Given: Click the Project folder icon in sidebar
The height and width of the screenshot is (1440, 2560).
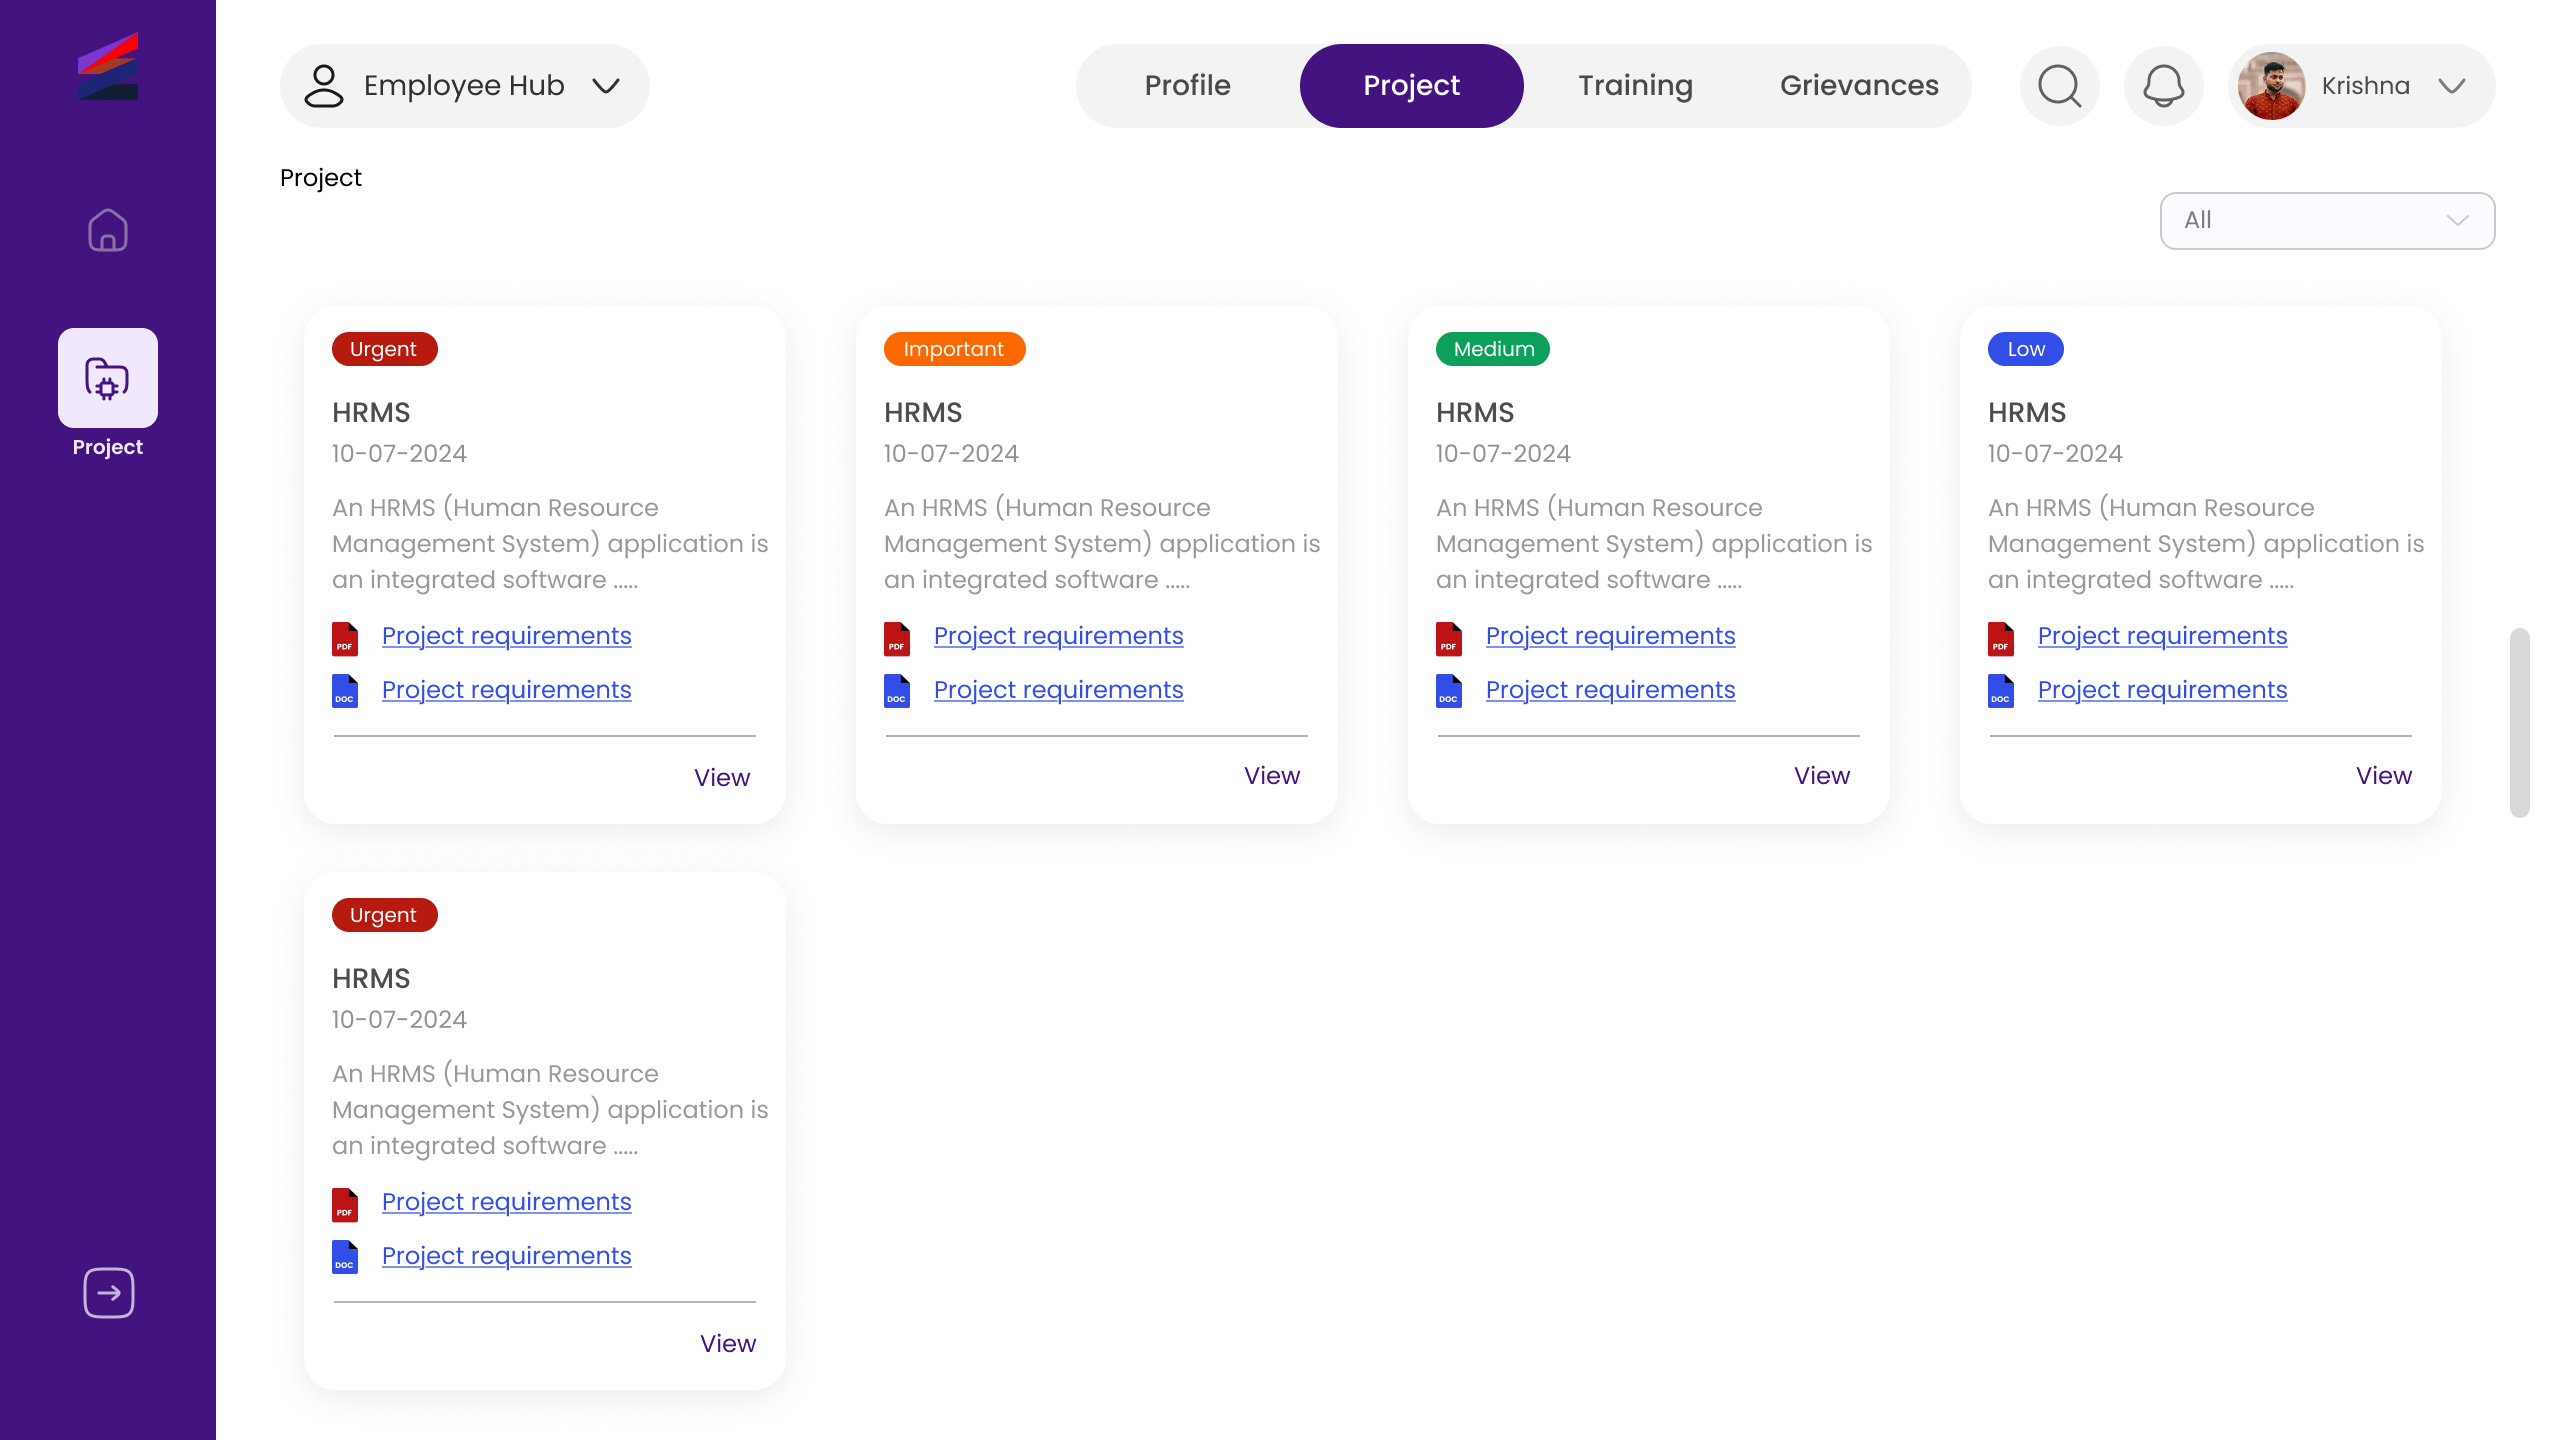Looking at the screenshot, I should tap(108, 378).
